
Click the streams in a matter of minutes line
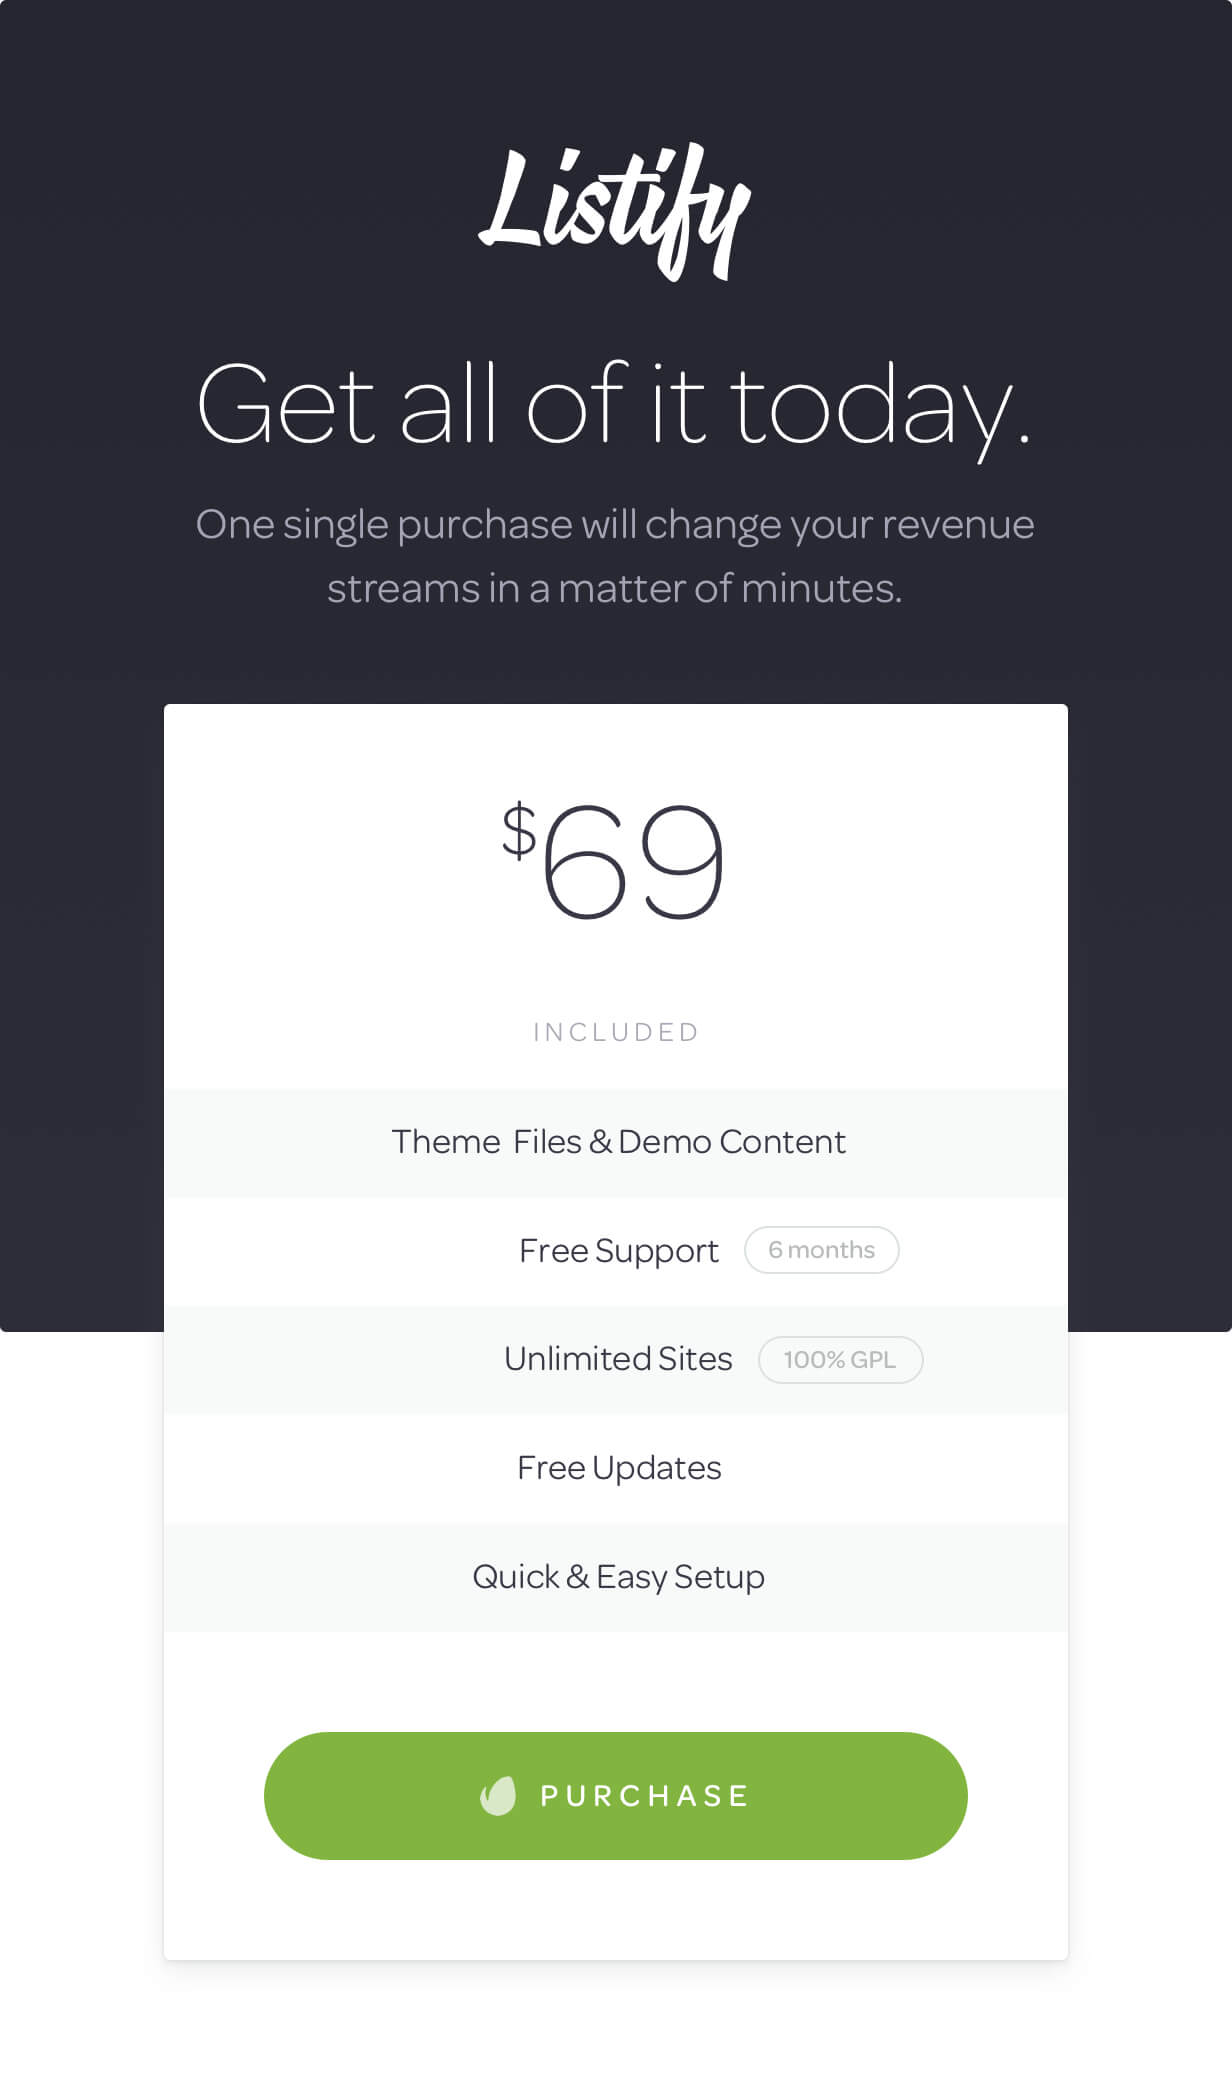pos(615,588)
